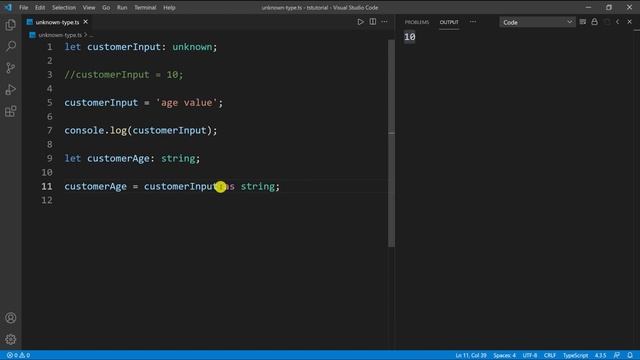640x360 pixels.
Task: Switch to the PROBLEMS tab
Action: click(417, 22)
